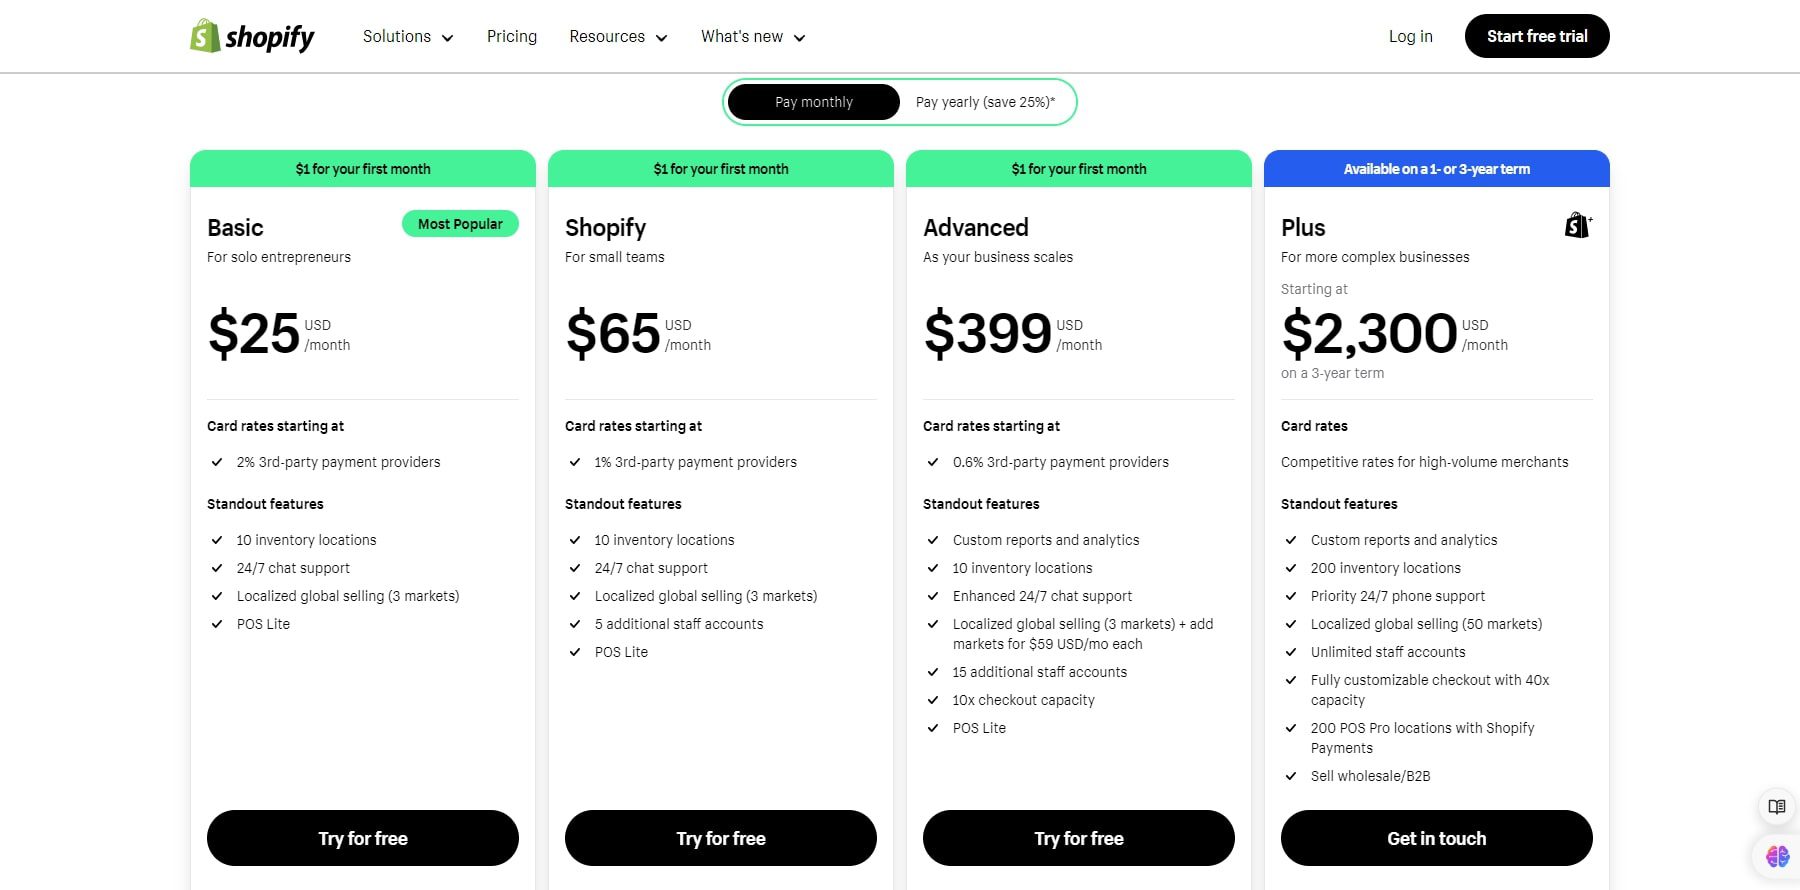Screen dimensions: 1800x890
Task: Click the Most Popular badge on Basic plan
Action: coord(460,223)
